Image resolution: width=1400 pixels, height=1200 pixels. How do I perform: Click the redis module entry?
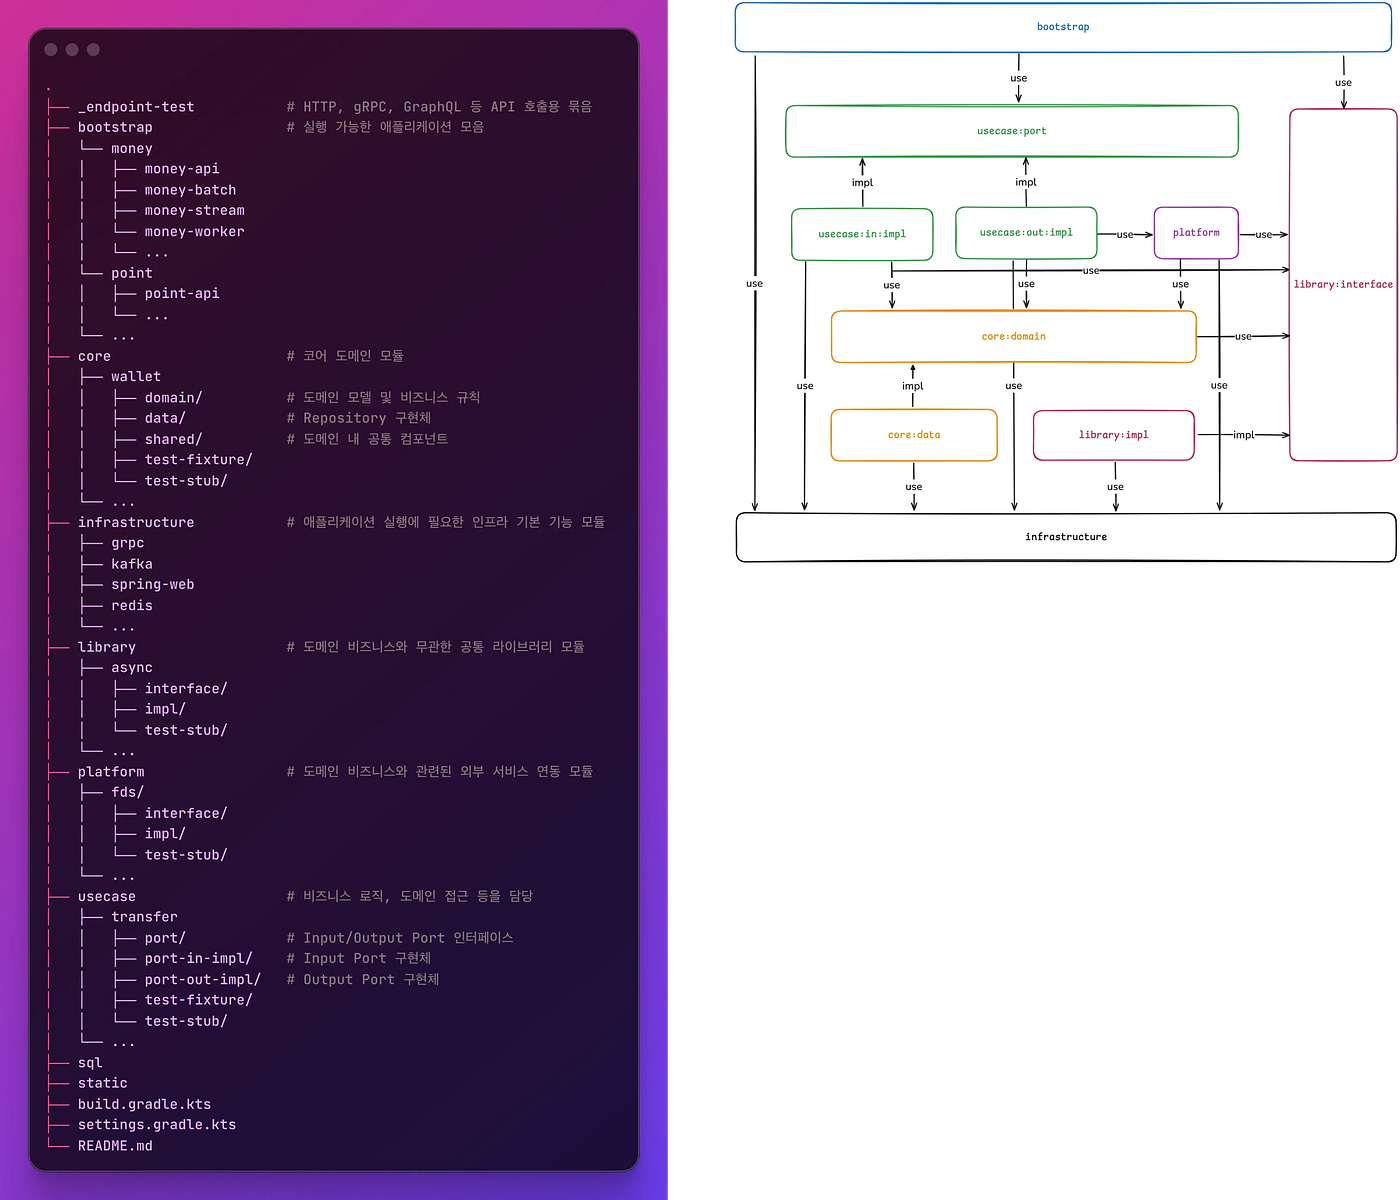tap(132, 606)
